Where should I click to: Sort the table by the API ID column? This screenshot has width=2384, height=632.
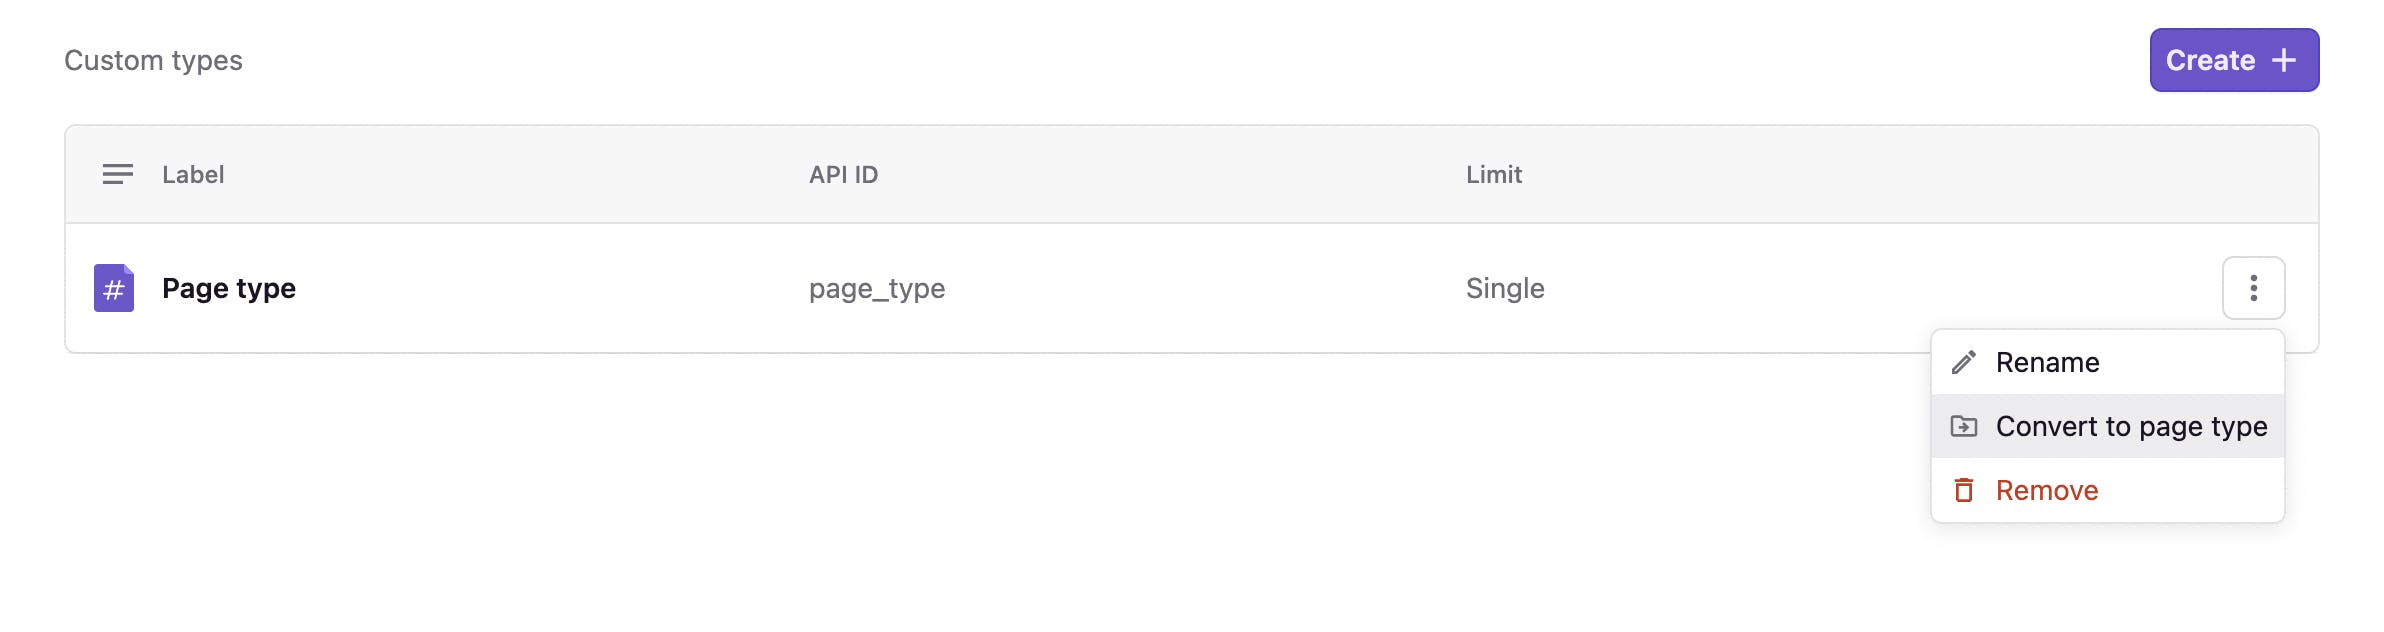[x=844, y=174]
